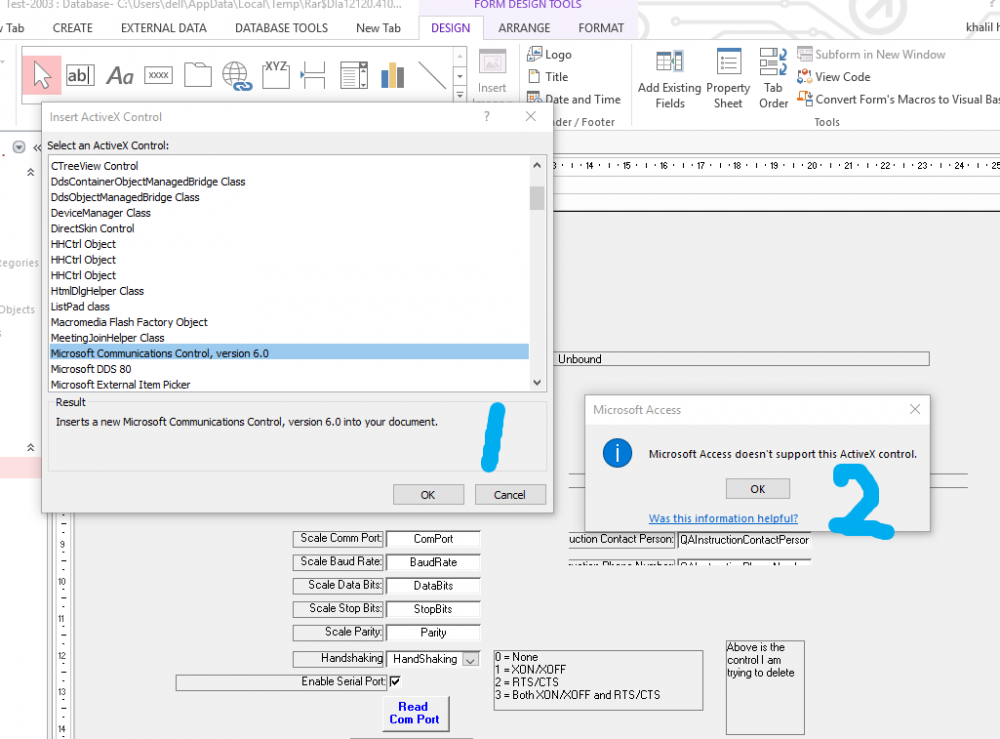
Task: Open the Property Sheet
Action: 728,78
